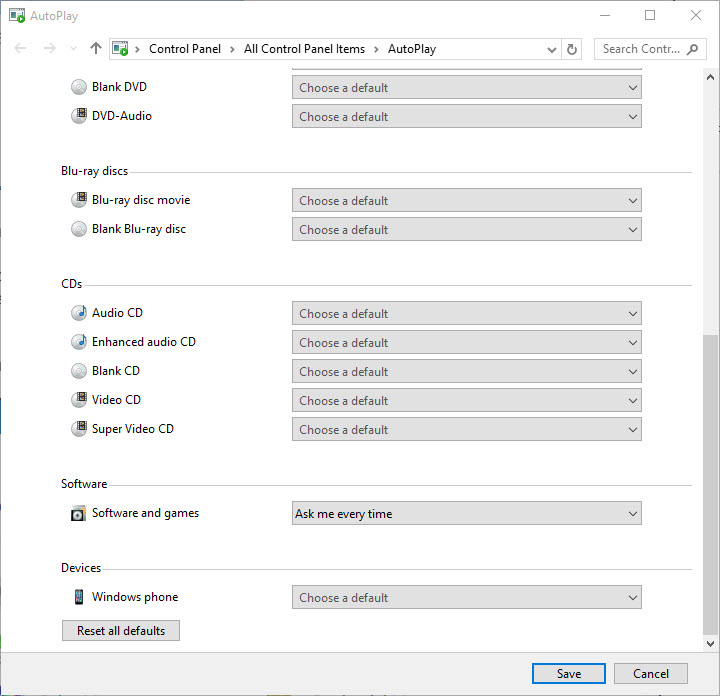Go back using the Back arrow

[21, 48]
